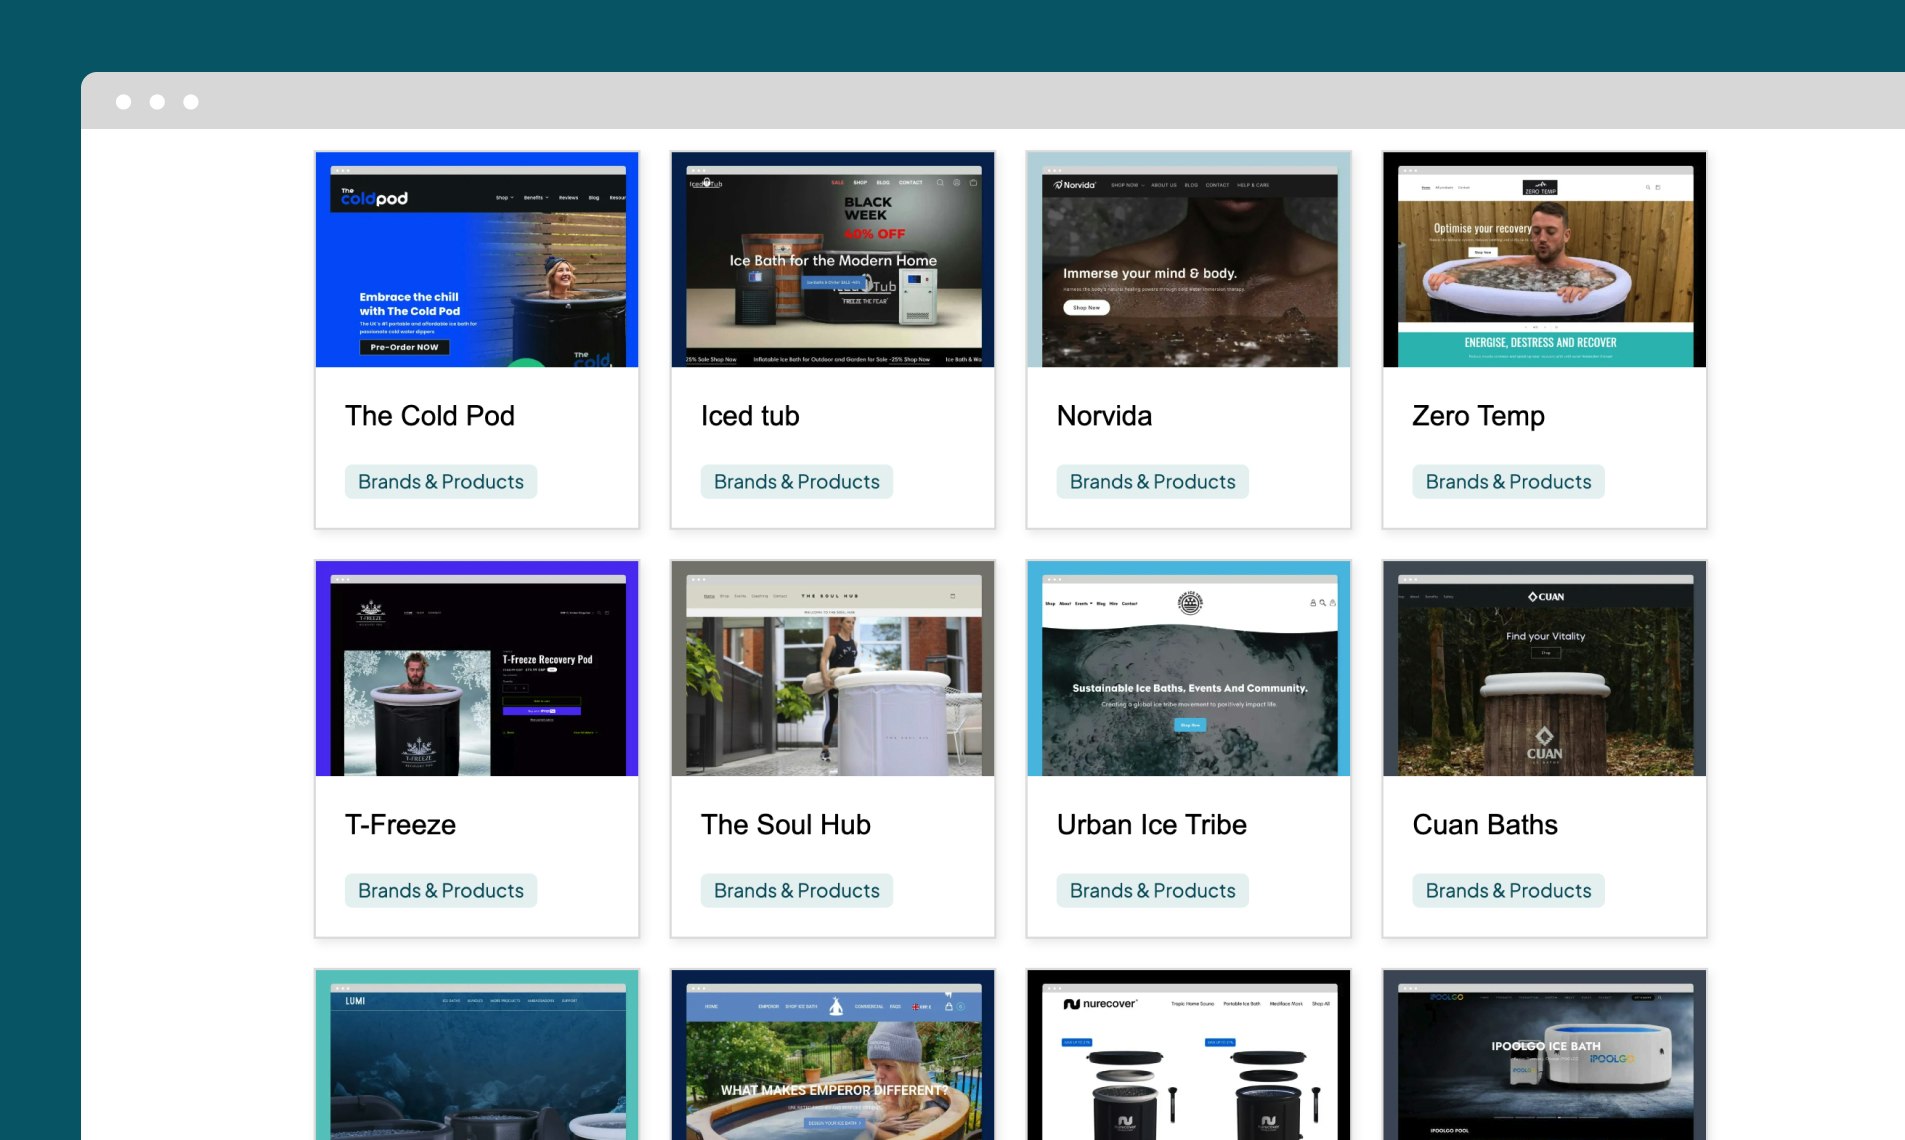Click the title The Soul Hub
Viewport: 1905px width, 1140px height.
785,825
